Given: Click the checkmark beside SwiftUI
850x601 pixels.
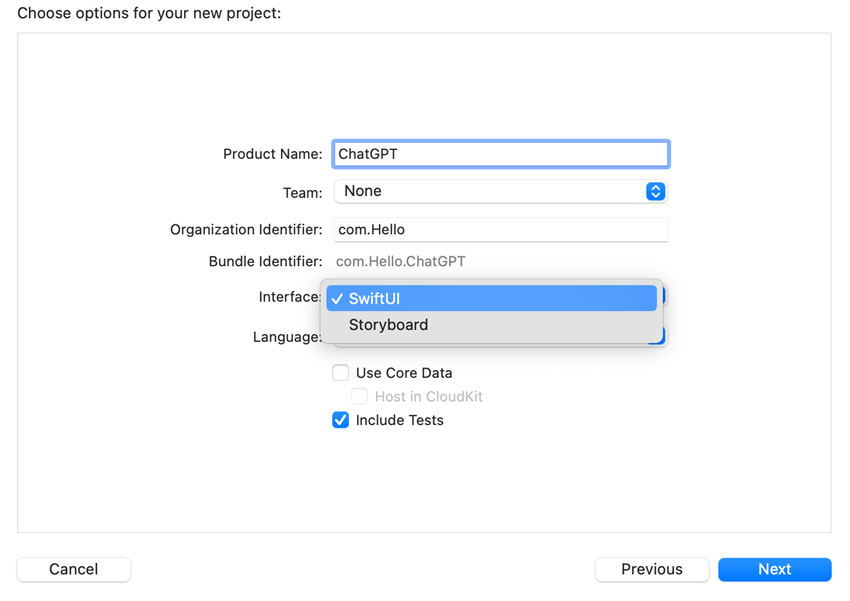Looking at the screenshot, I should pyautogui.click(x=338, y=298).
